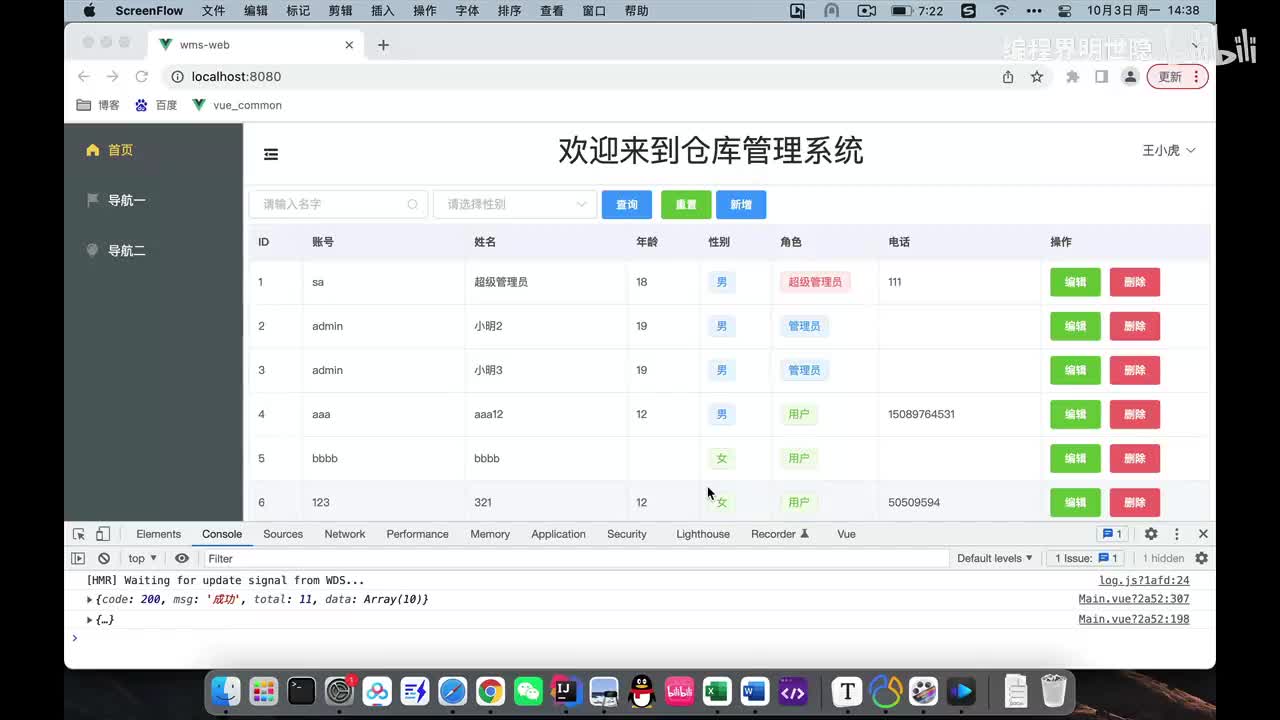The image size is (1280, 720).
Task: Toggle device toolbar in DevTools
Action: pyautogui.click(x=102, y=534)
